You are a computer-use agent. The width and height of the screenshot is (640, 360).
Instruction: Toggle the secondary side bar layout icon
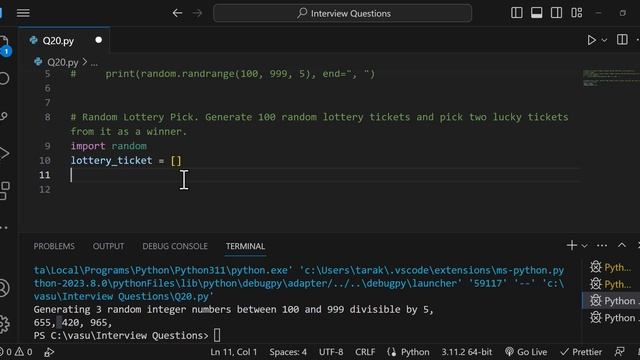coord(556,13)
